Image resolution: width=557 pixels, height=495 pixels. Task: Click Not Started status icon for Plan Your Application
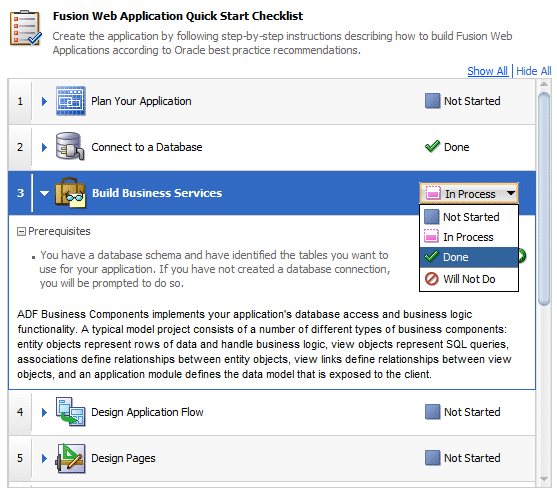pyautogui.click(x=432, y=101)
